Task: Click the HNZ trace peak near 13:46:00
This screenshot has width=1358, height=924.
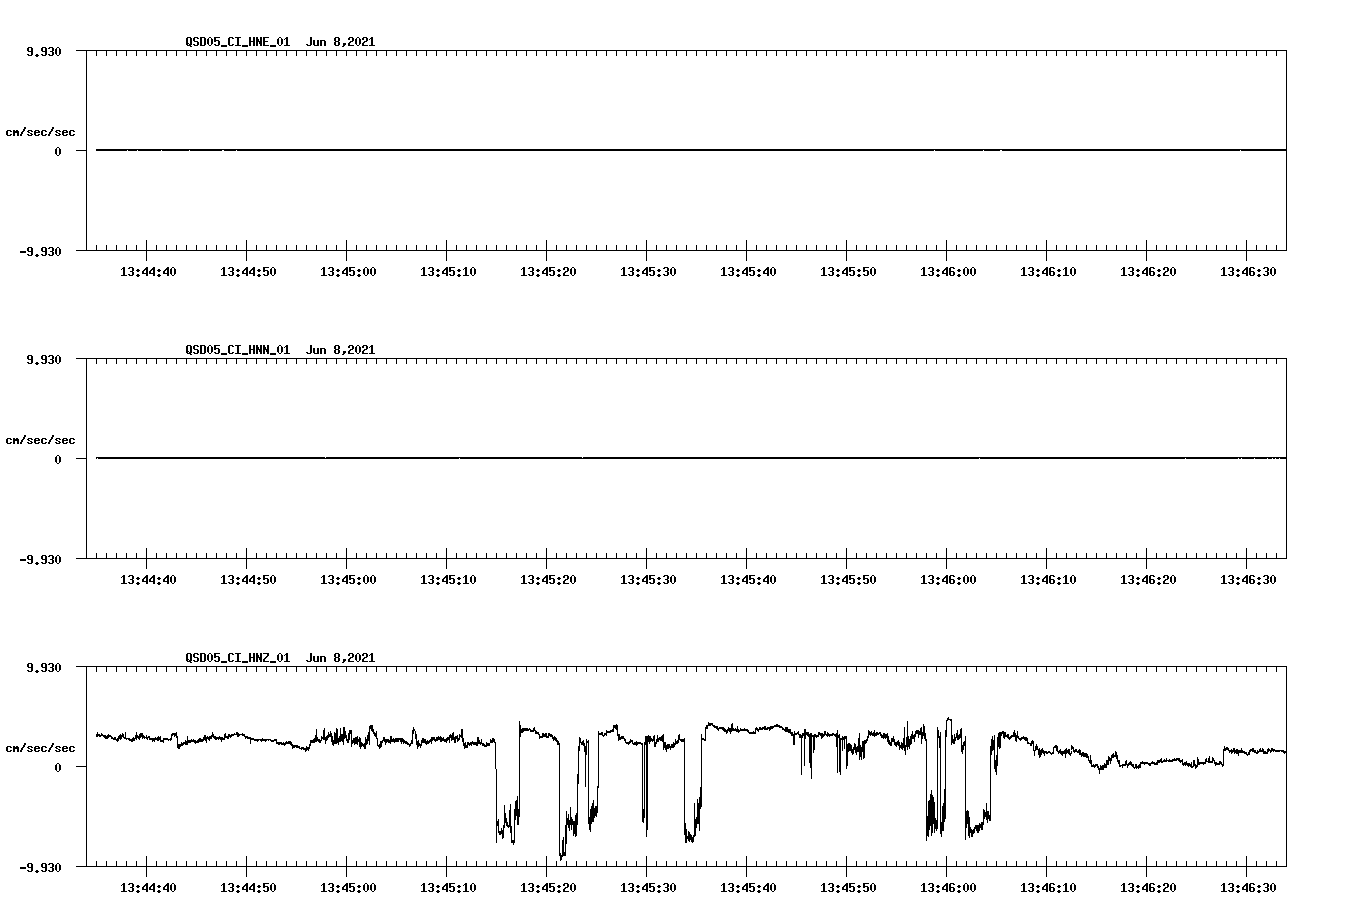Action: coord(948,719)
